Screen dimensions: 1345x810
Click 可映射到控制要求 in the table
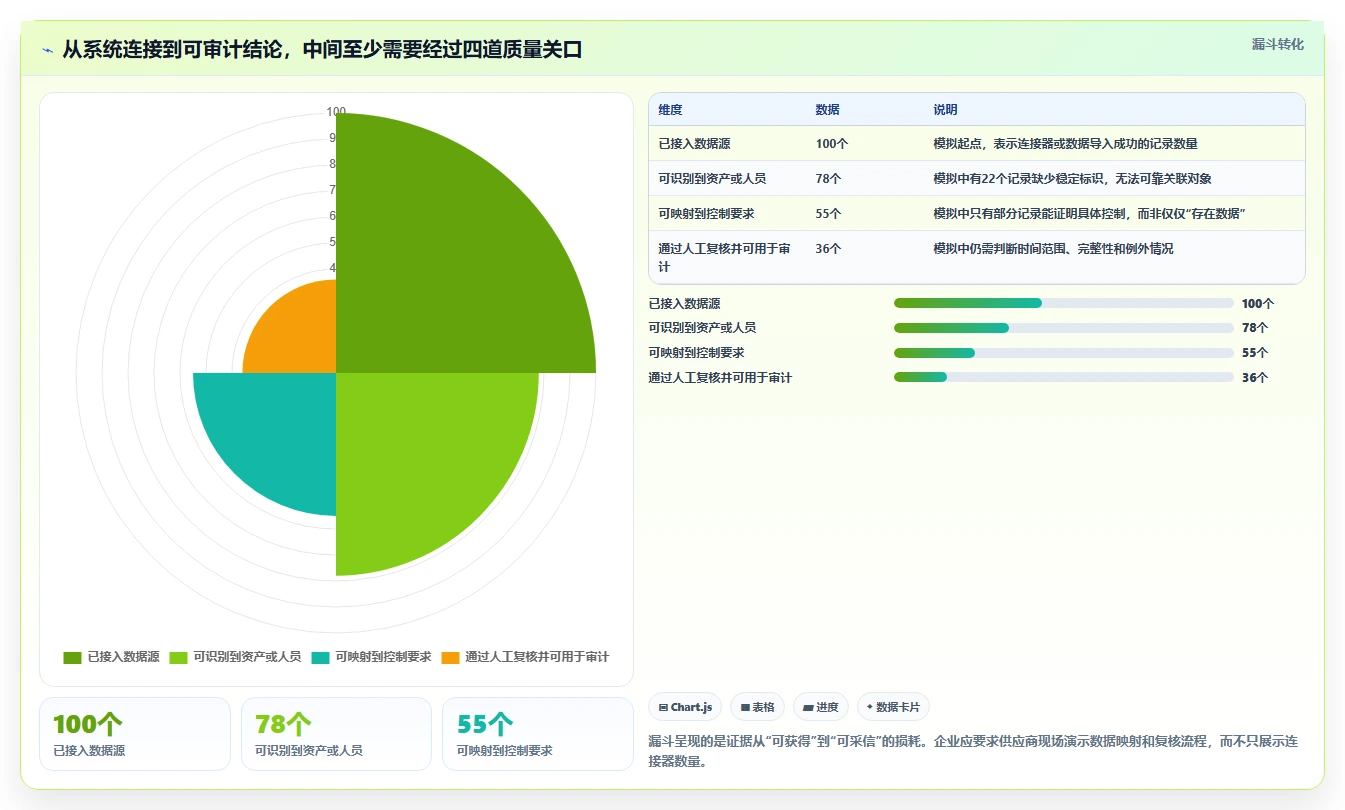coord(706,214)
